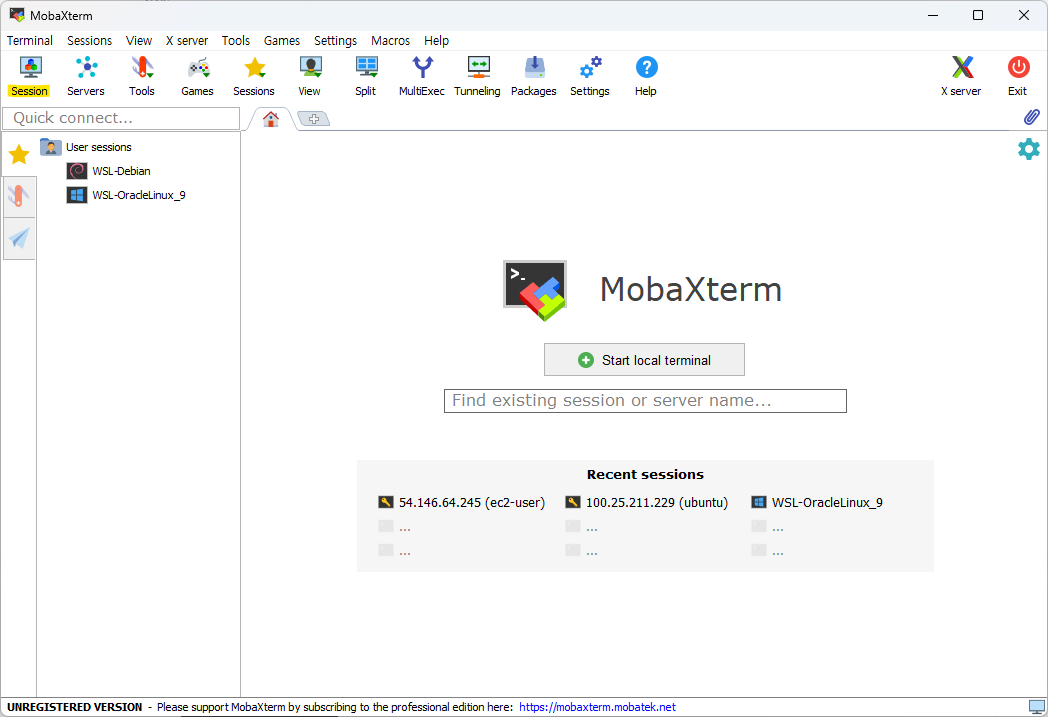Screen dimensions: 1048x717
Task: Click the User sessions folder icon
Action: [51, 146]
